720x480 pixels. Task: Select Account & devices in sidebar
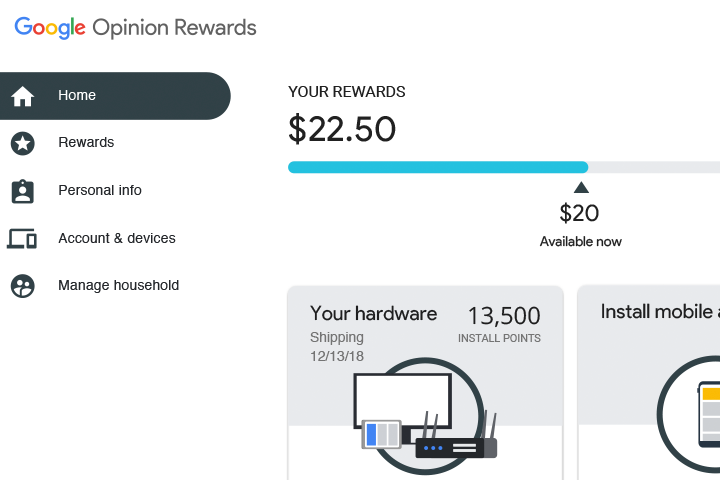click(117, 239)
